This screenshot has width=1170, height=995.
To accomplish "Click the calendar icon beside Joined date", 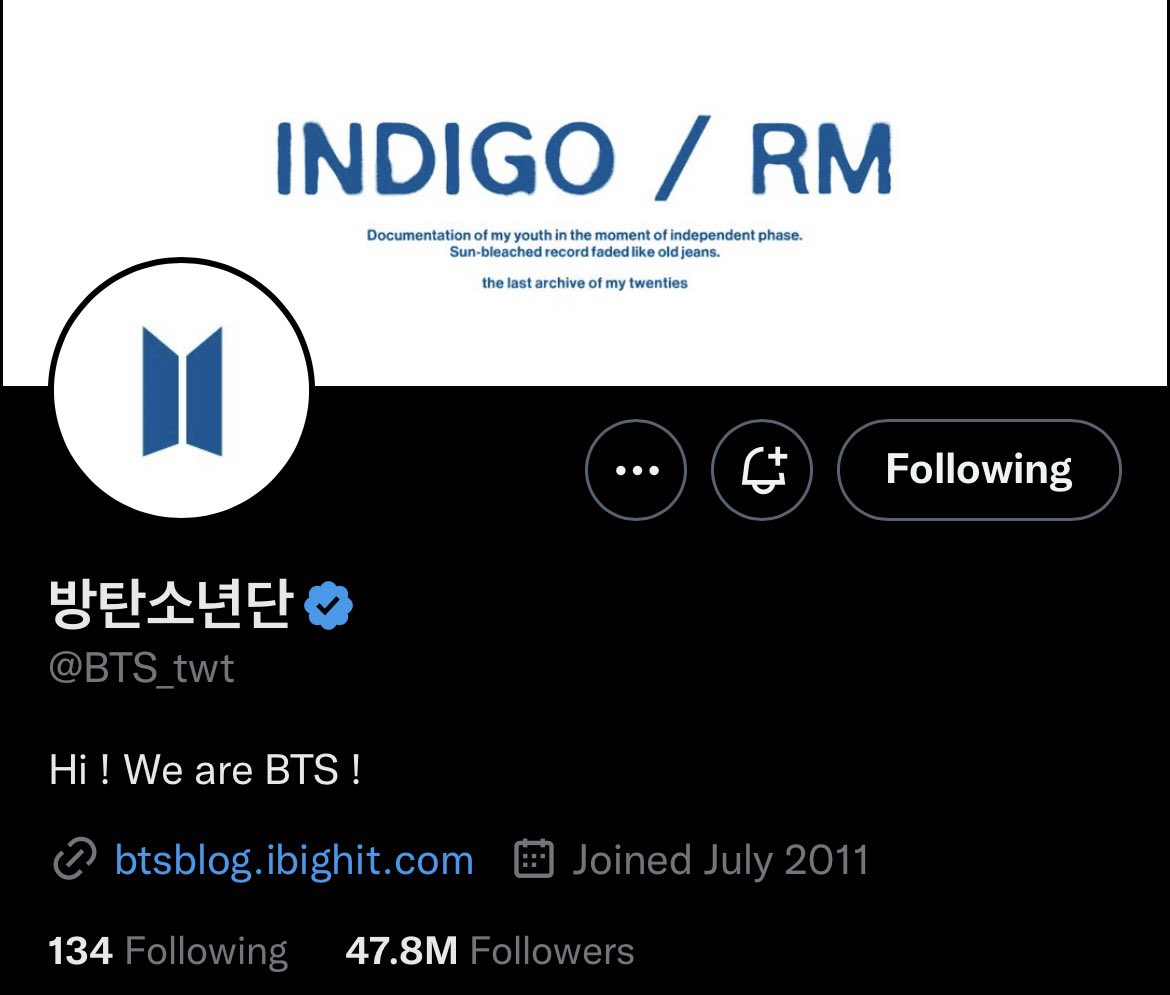I will pos(534,858).
